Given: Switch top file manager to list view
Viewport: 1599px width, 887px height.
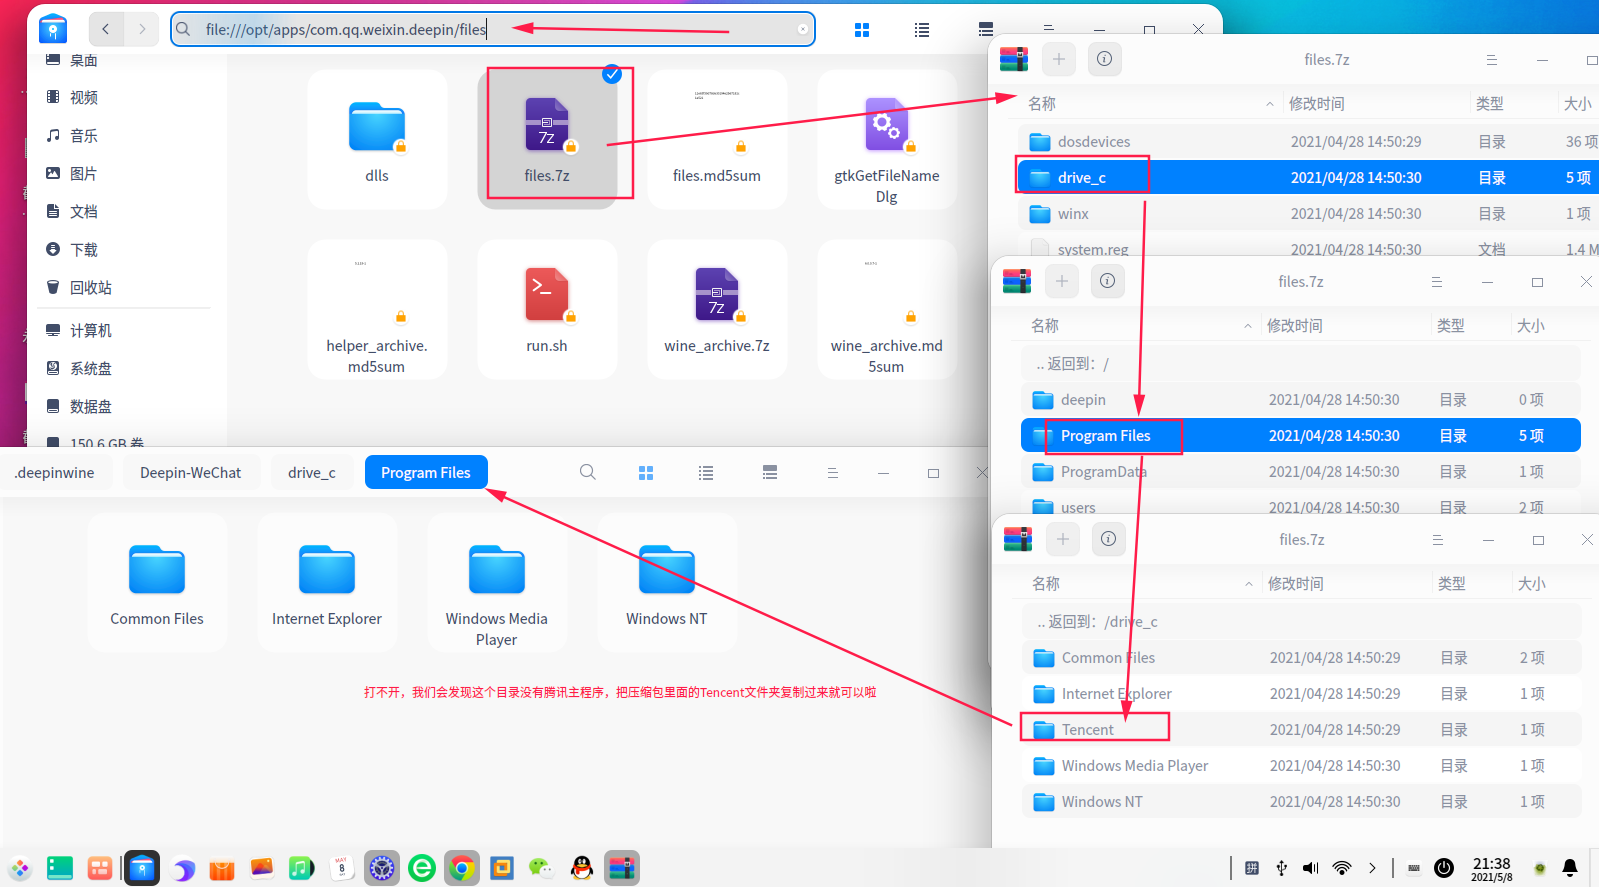Looking at the screenshot, I should click(x=922, y=30).
